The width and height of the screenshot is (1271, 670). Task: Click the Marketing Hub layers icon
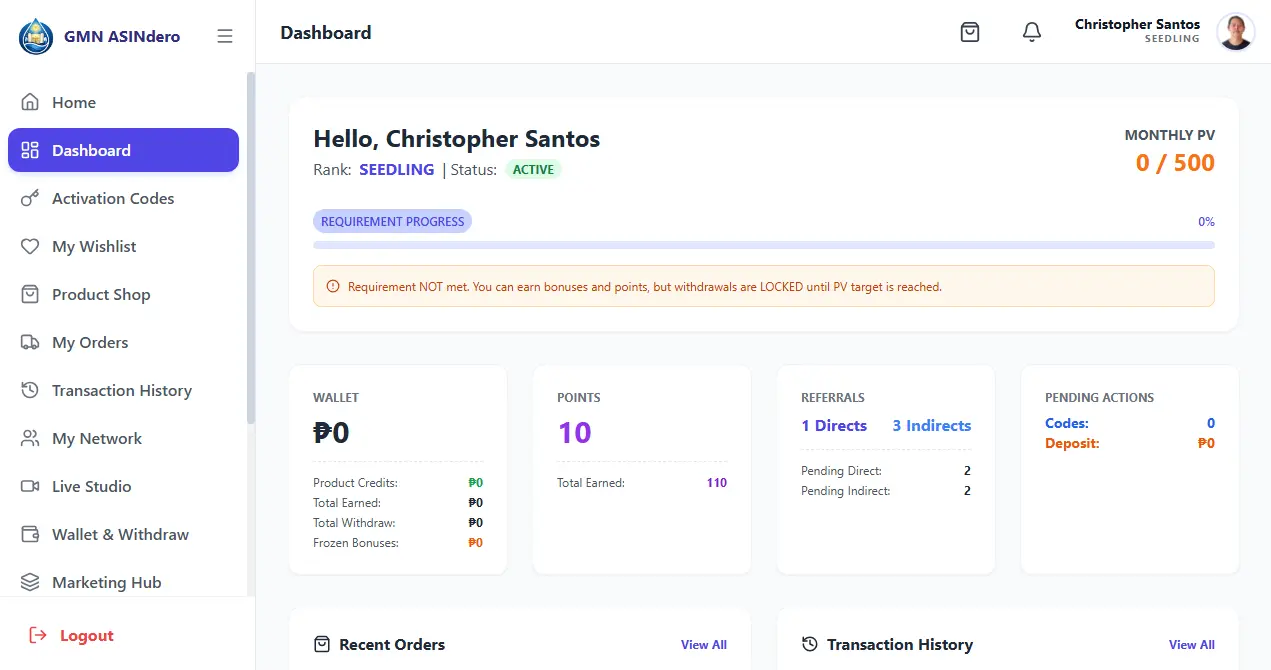coord(30,582)
